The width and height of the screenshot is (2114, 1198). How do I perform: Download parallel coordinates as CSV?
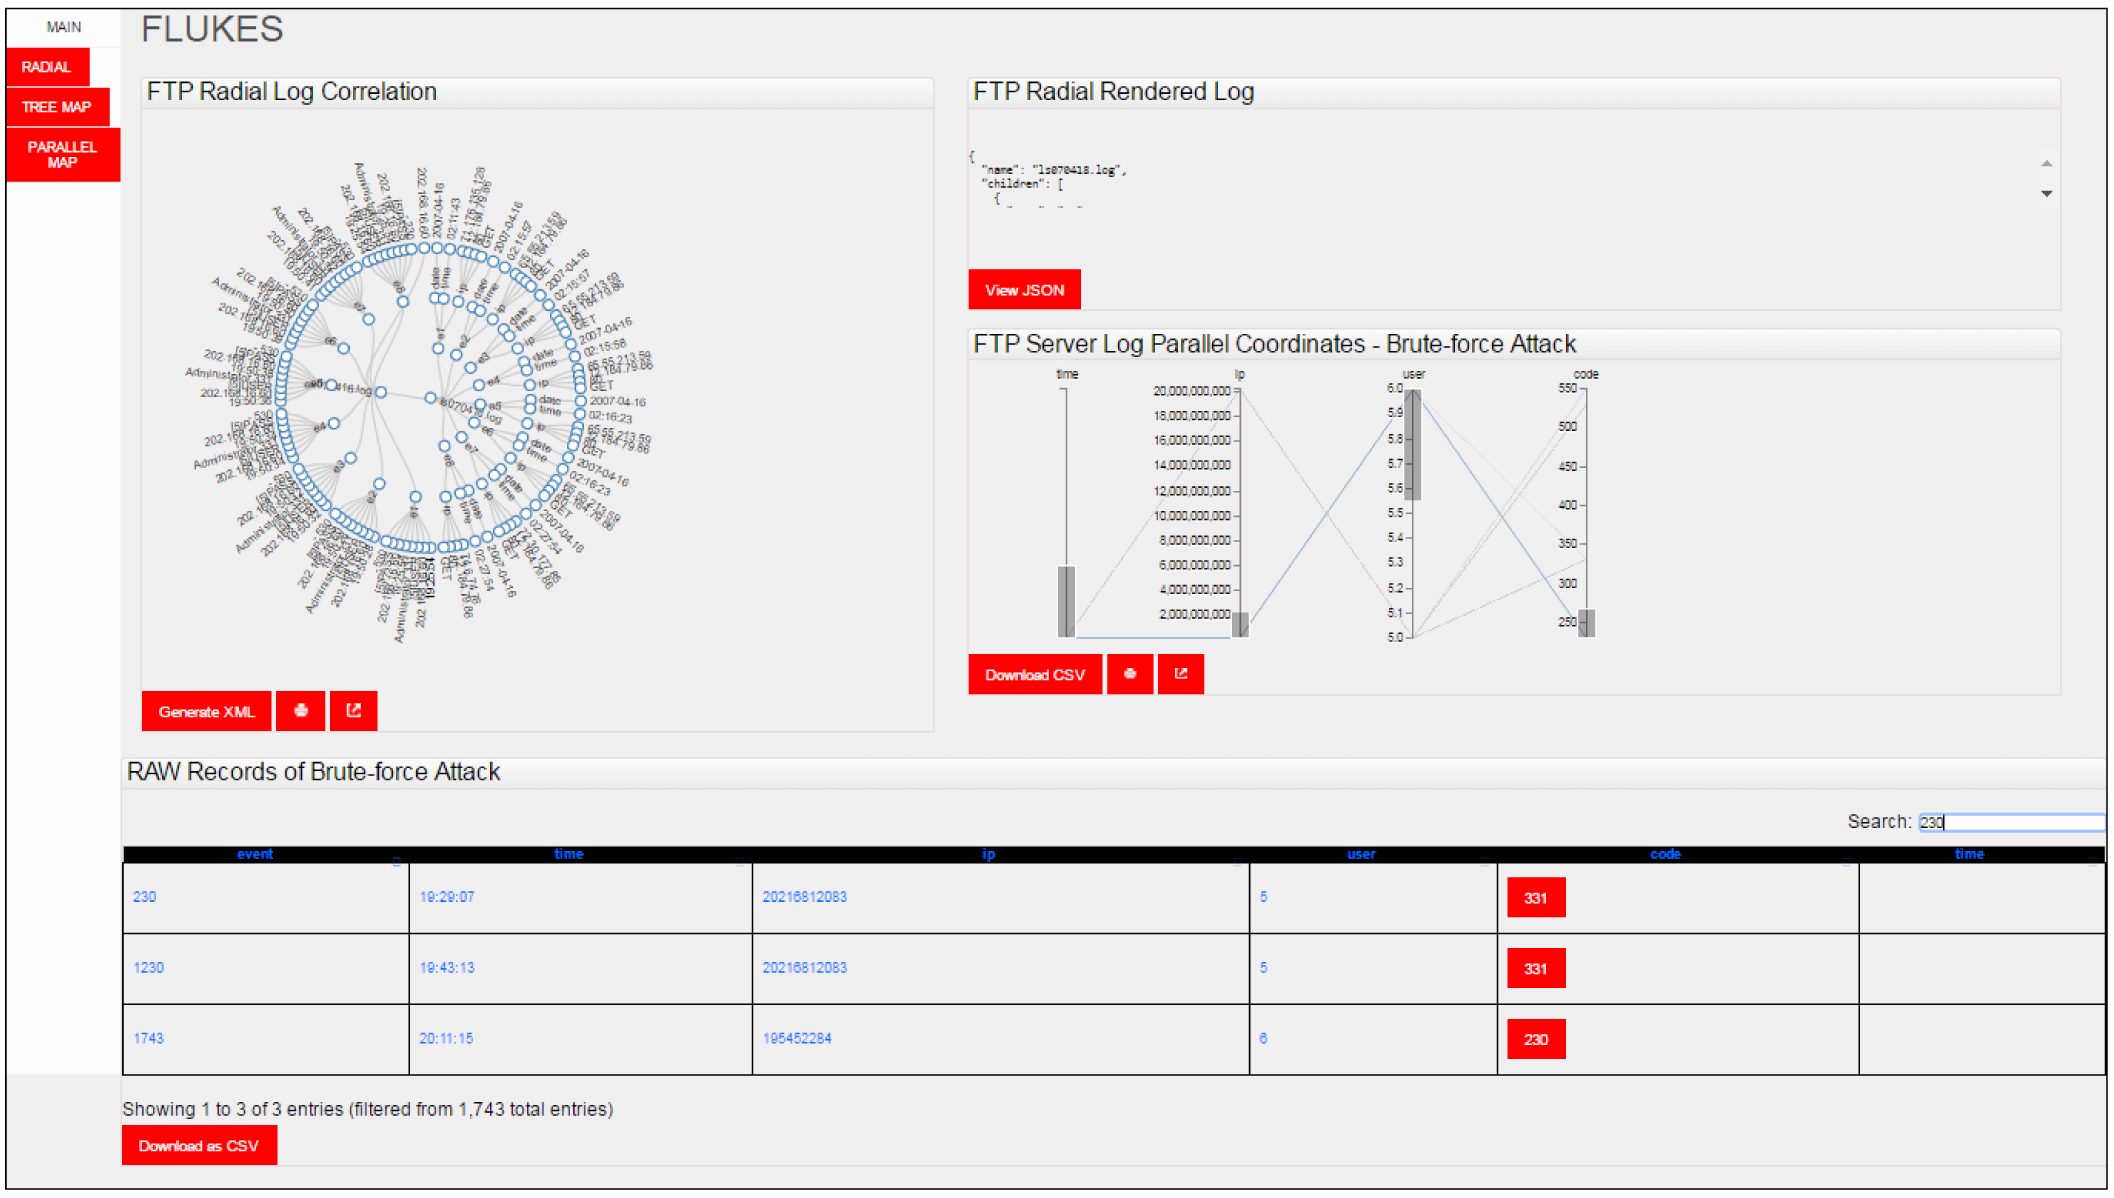point(1034,674)
